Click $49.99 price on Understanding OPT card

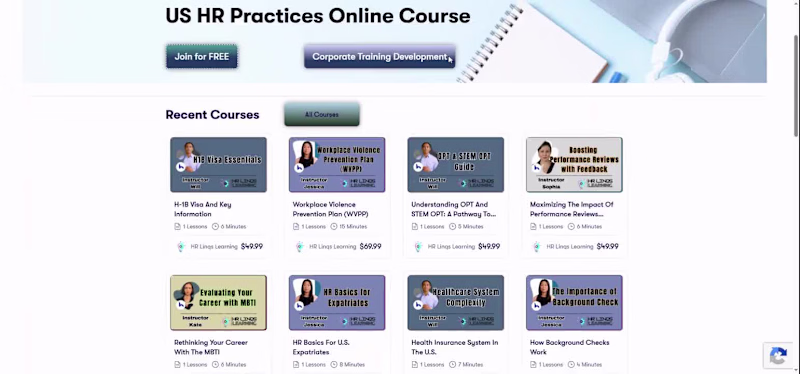coord(489,246)
